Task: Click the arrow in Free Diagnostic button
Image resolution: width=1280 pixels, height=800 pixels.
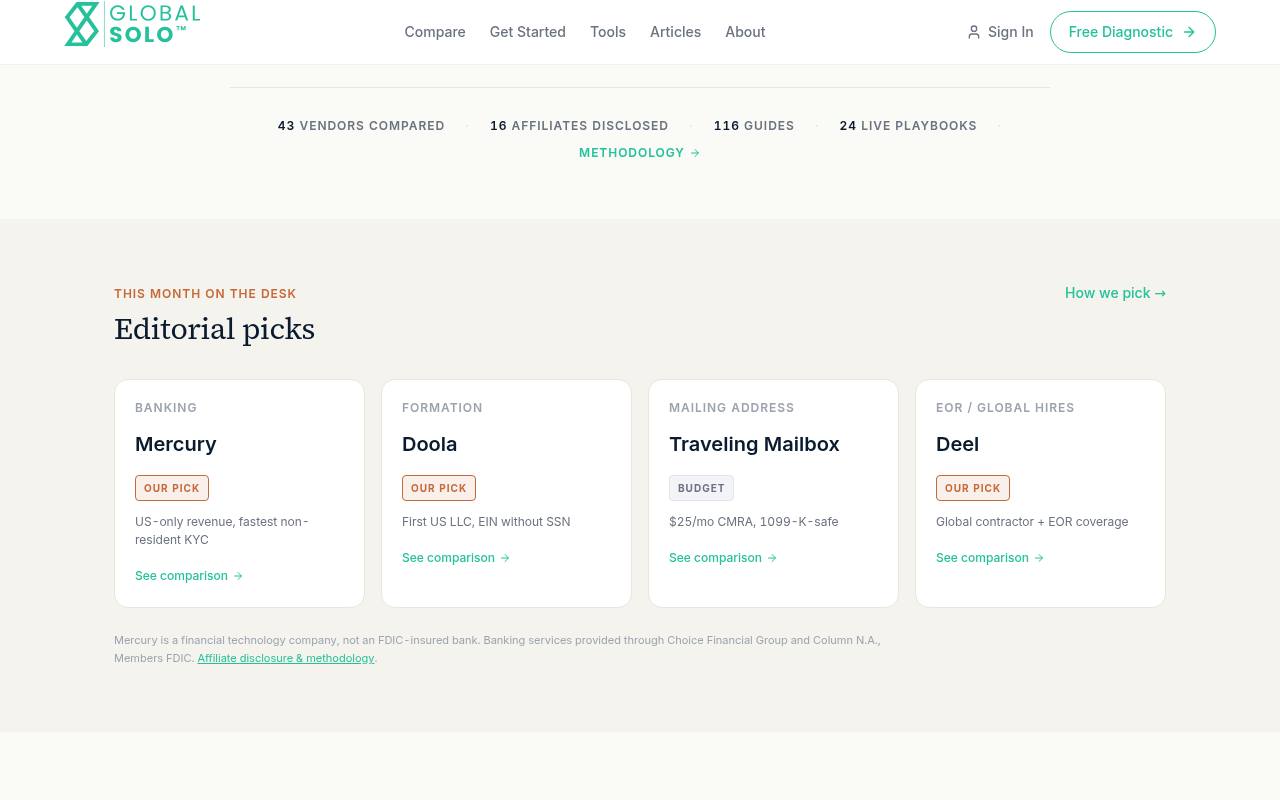Action: [1189, 32]
